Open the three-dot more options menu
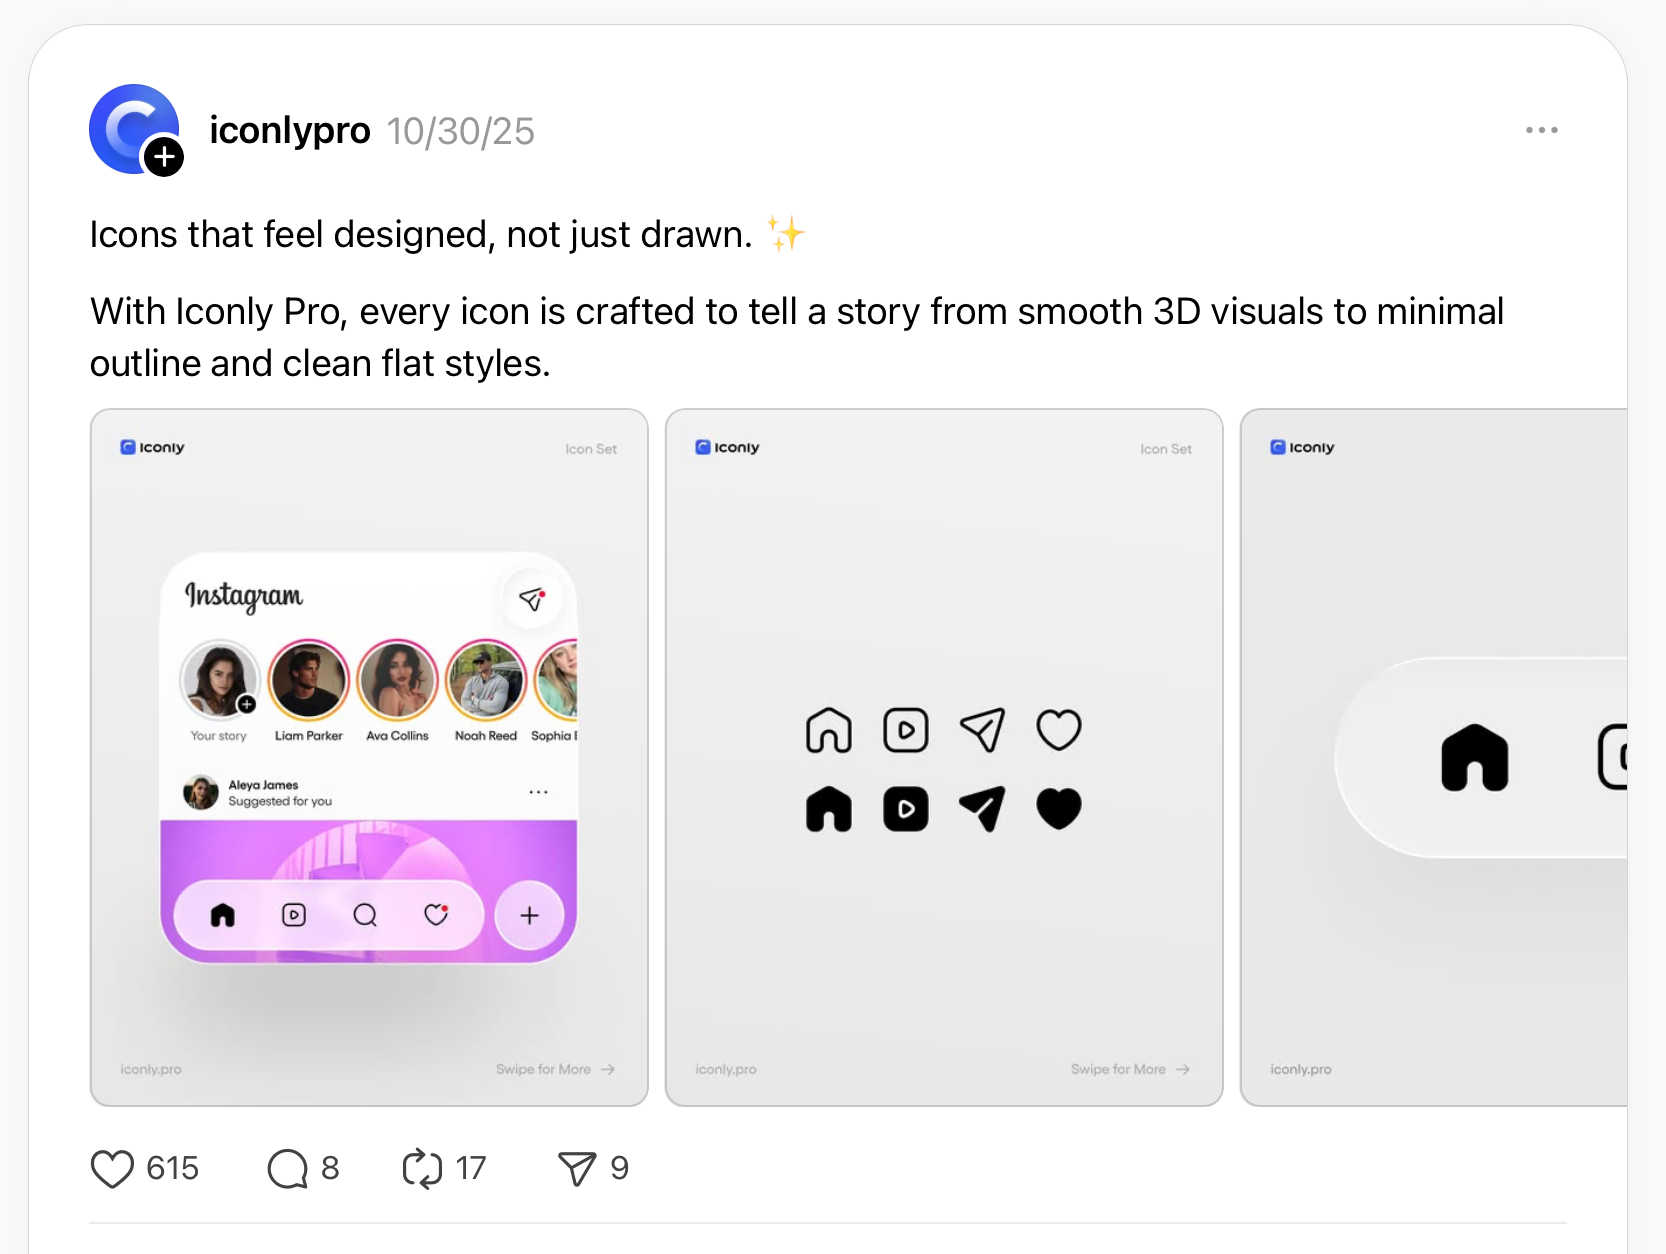1666x1254 pixels. coord(1541,130)
